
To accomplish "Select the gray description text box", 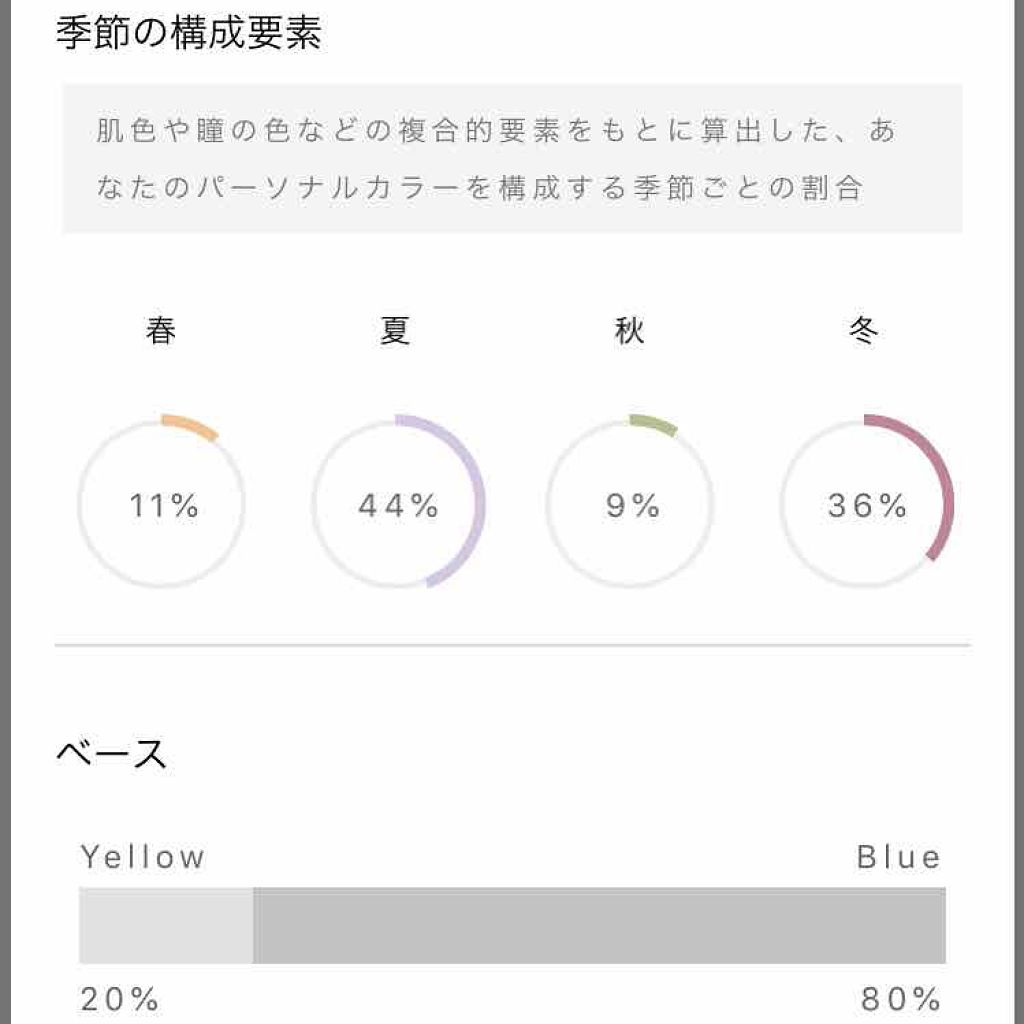I will click(512, 159).
